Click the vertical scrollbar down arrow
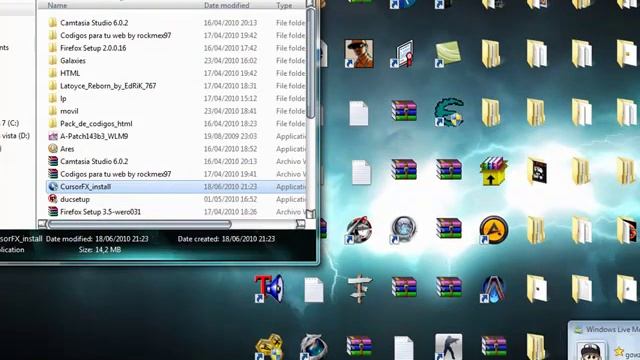This screenshot has height=360, width=640. 311,214
